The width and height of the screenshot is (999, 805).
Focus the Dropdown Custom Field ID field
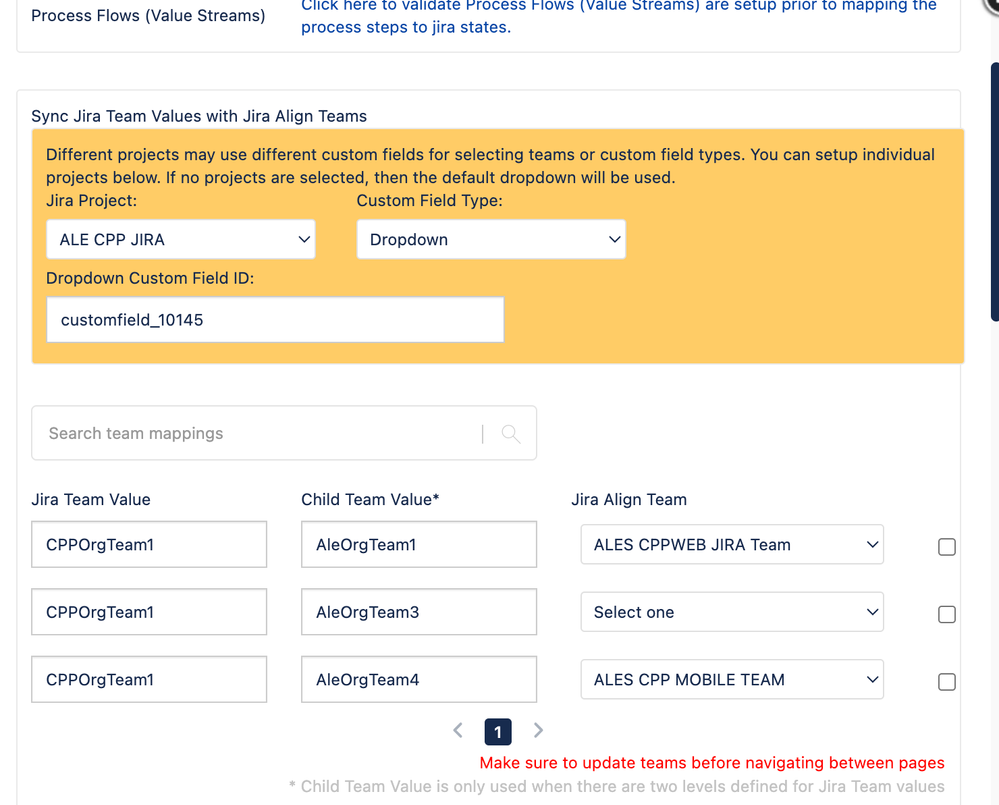(x=275, y=320)
